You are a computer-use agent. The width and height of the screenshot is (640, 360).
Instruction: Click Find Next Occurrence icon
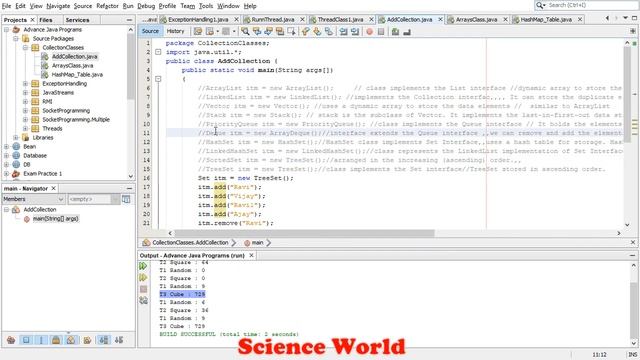tap(268, 31)
